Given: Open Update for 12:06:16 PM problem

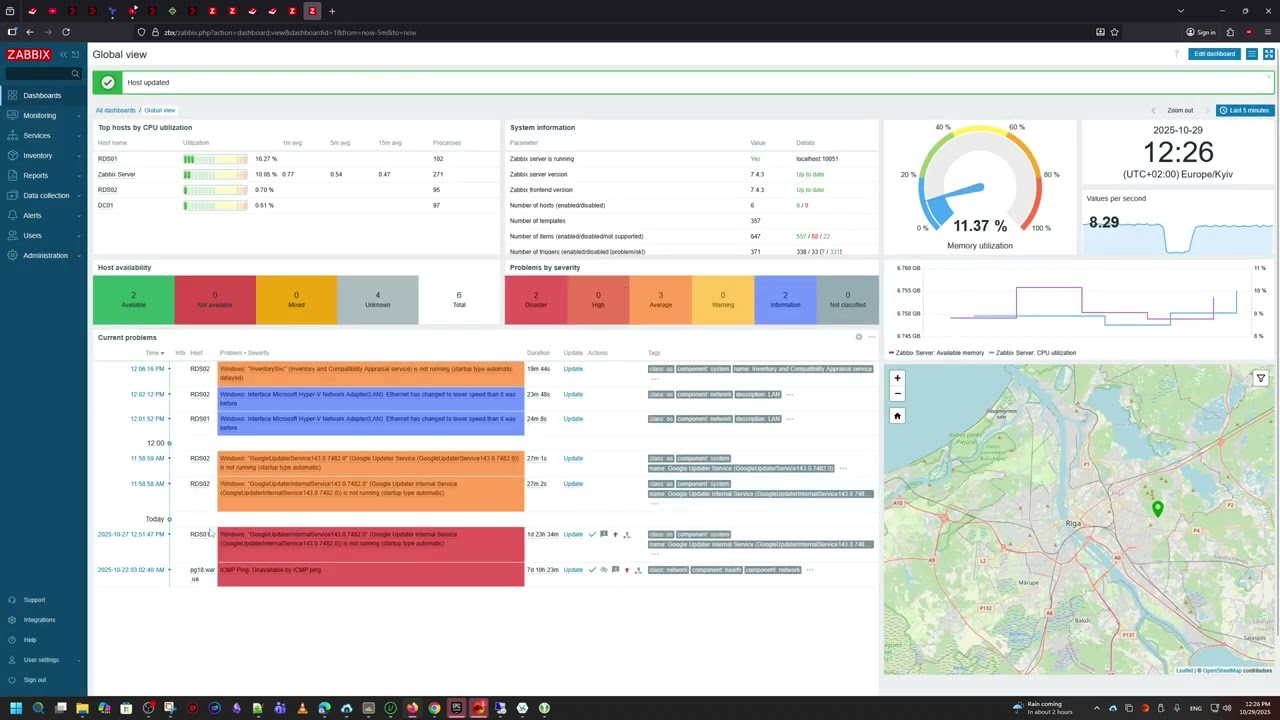Looking at the screenshot, I should 573,369.
